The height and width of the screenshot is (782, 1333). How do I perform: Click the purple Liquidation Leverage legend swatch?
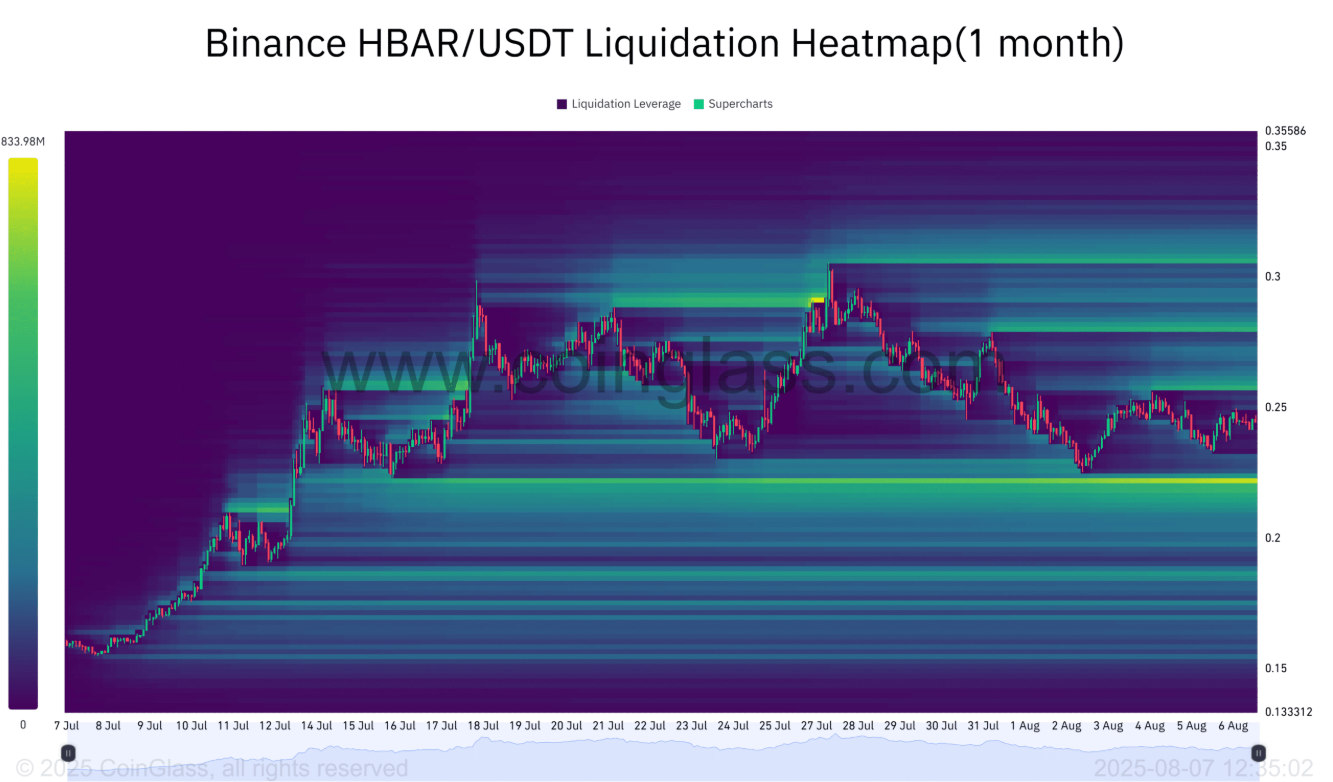point(562,104)
